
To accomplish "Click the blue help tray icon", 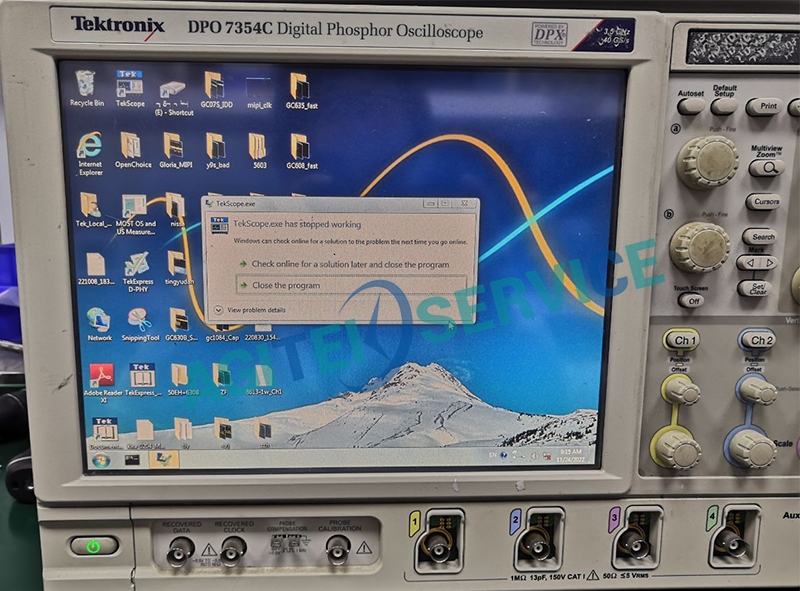I will (504, 455).
